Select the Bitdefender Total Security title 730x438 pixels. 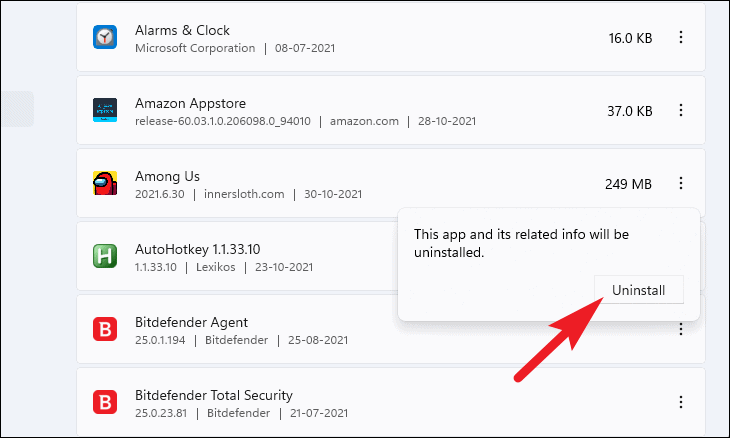214,396
